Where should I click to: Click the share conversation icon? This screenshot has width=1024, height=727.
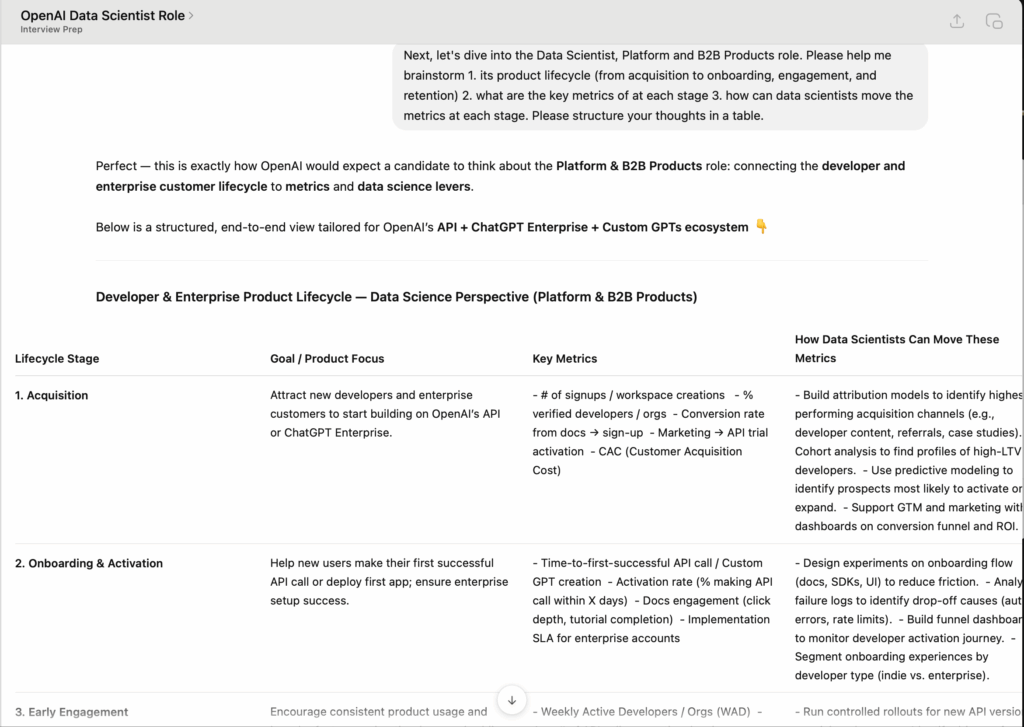tap(957, 21)
